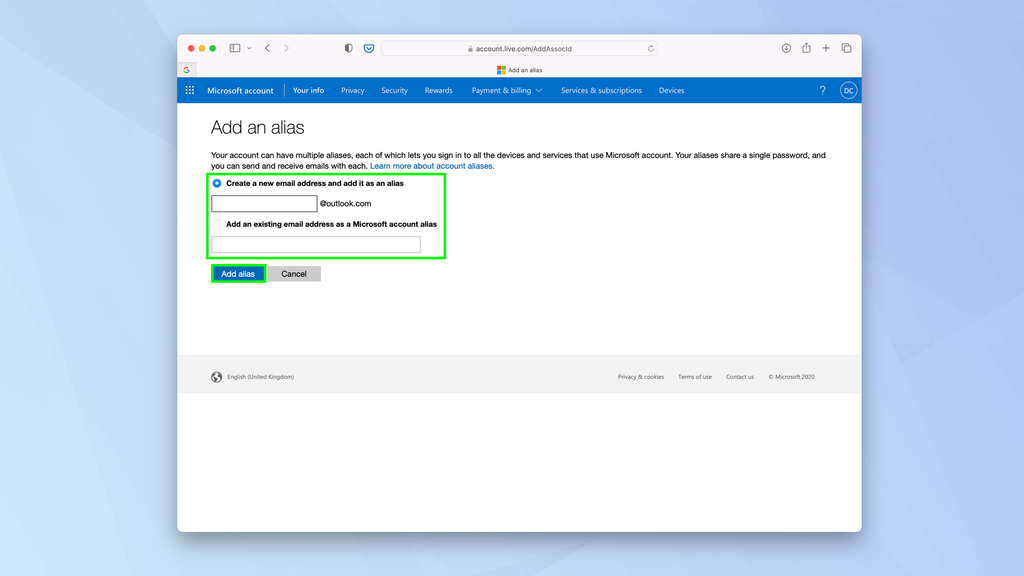The width and height of the screenshot is (1024, 576).
Task: Open Learn more about account aliases link
Action: pos(433,166)
